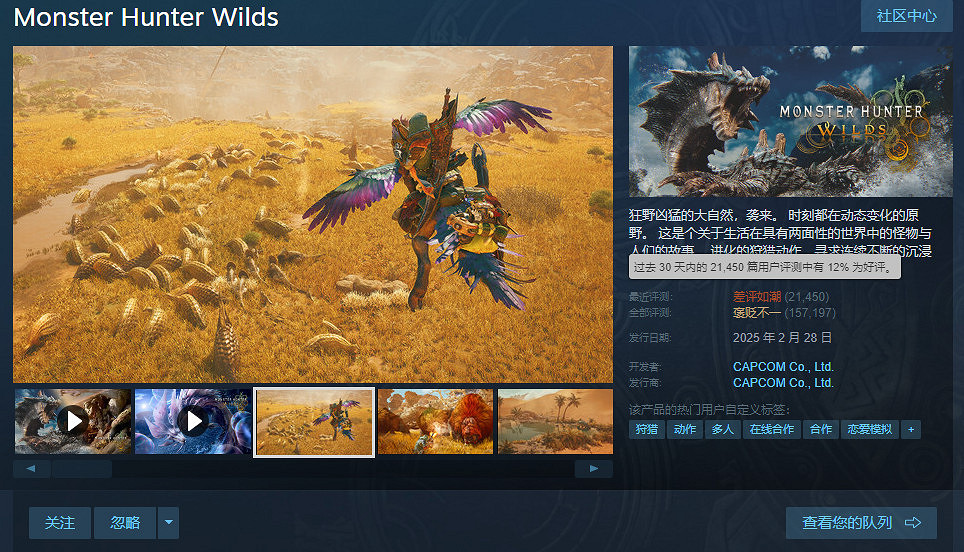This screenshot has height=552, width=964.
Task: Click the plus icon to add a tag
Action: 911,429
